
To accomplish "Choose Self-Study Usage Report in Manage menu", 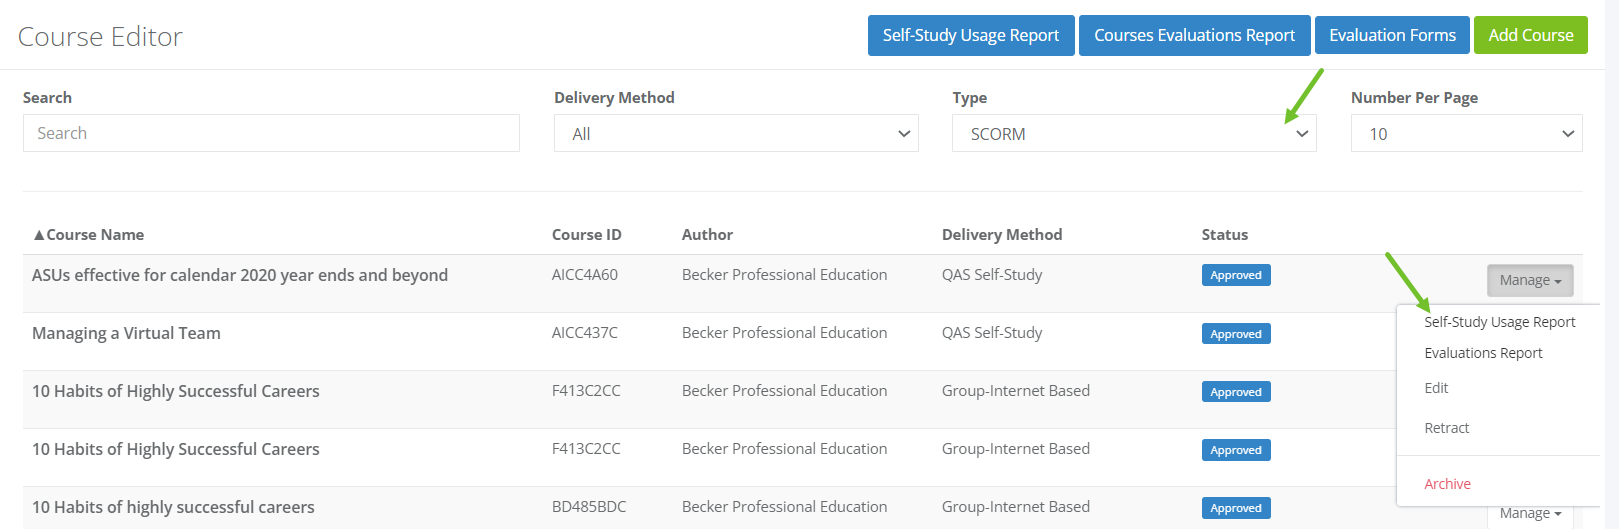I will (x=1499, y=322).
